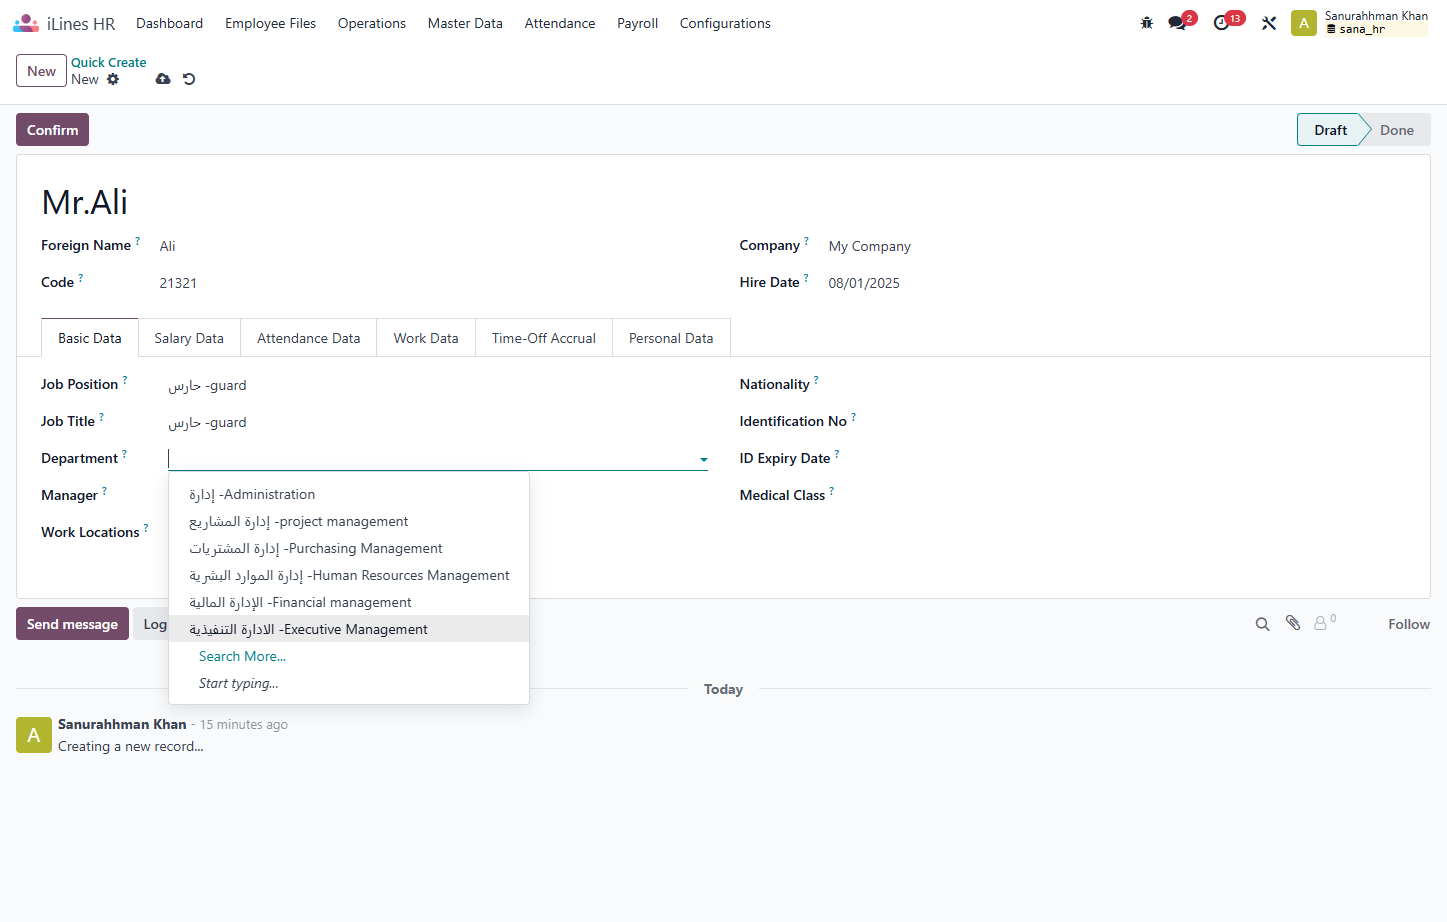
Task: Pick Financial management department
Action: pos(349,602)
